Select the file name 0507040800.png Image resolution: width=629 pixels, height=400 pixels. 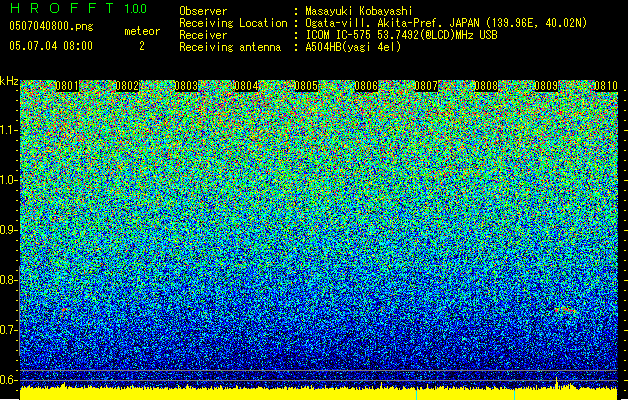tap(51, 26)
